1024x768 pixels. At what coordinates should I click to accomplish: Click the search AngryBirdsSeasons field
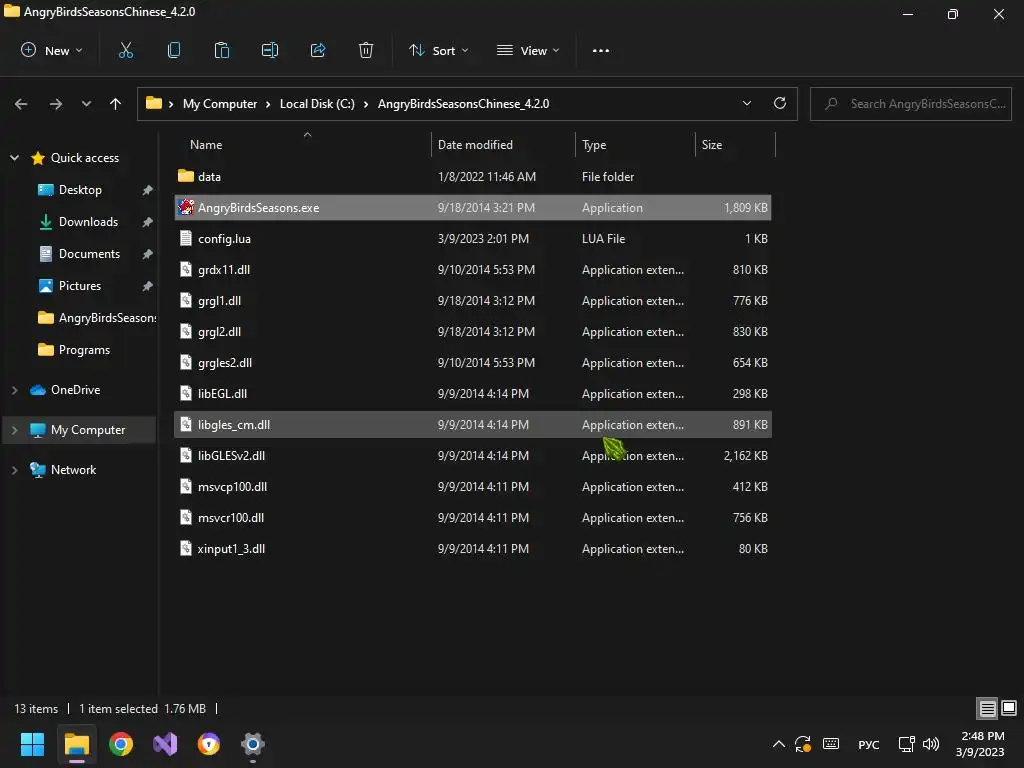[x=911, y=104]
